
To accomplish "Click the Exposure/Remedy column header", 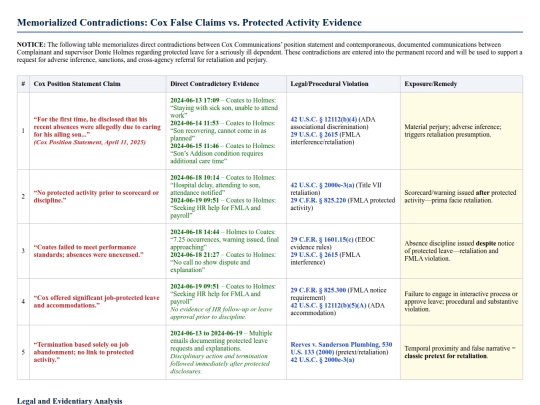I will [430, 84].
